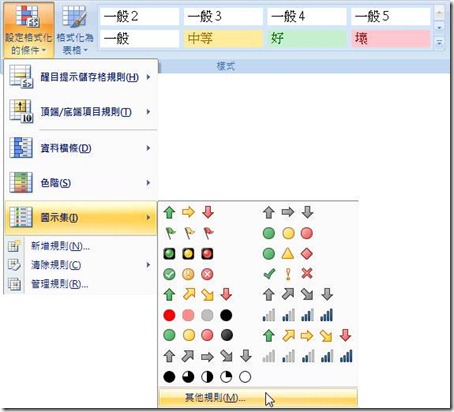The width and height of the screenshot is (454, 412).
Task: Select the 一般 4 cell style
Action: pyautogui.click(x=306, y=16)
